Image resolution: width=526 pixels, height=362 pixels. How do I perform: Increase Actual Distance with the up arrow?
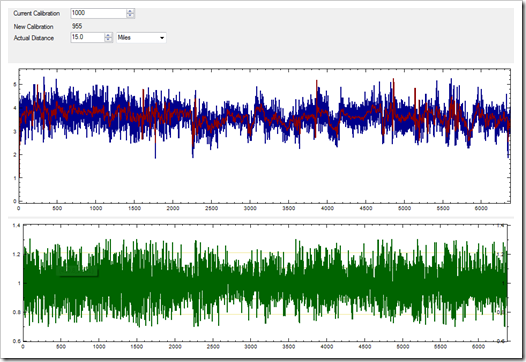pyautogui.click(x=108, y=35)
